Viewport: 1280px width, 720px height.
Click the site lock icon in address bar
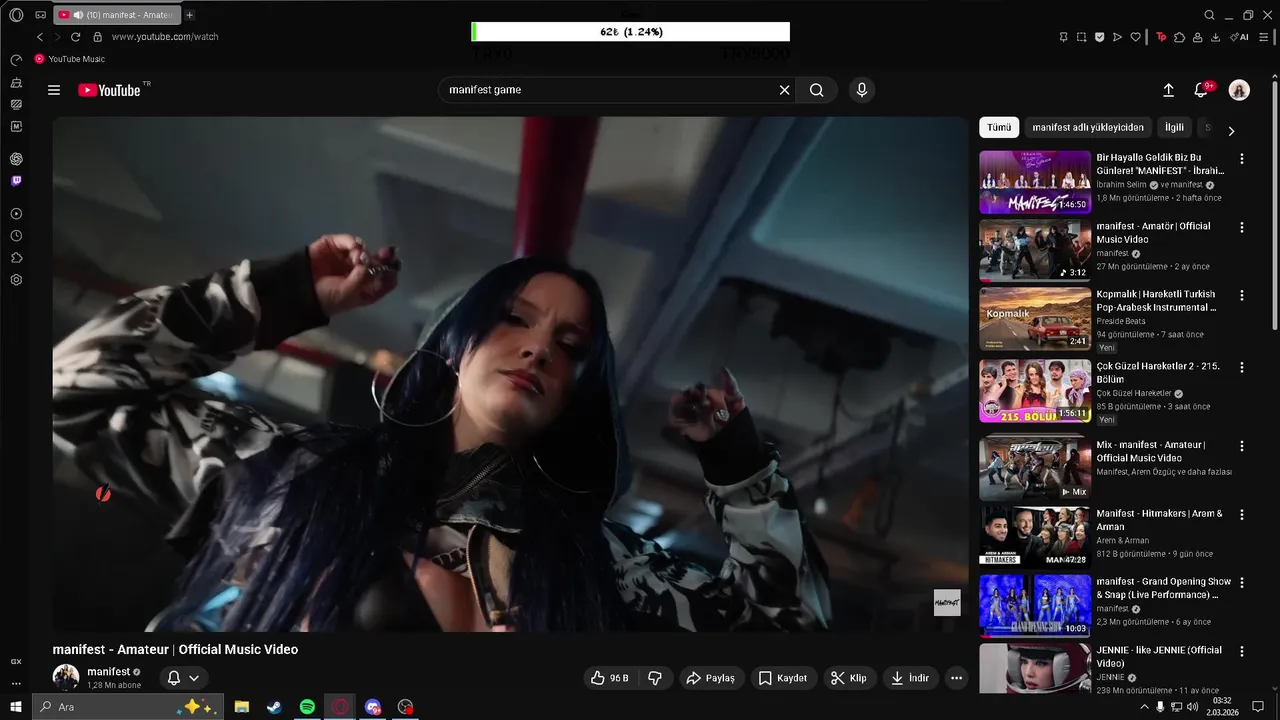97,37
